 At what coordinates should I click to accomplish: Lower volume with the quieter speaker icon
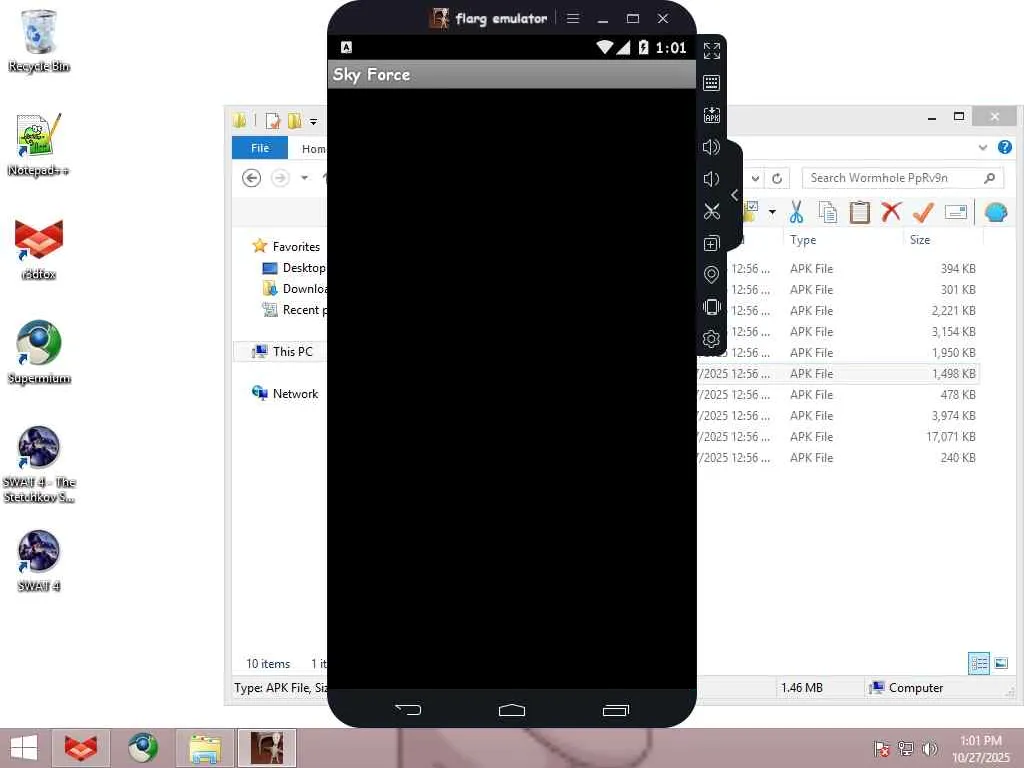(x=711, y=179)
